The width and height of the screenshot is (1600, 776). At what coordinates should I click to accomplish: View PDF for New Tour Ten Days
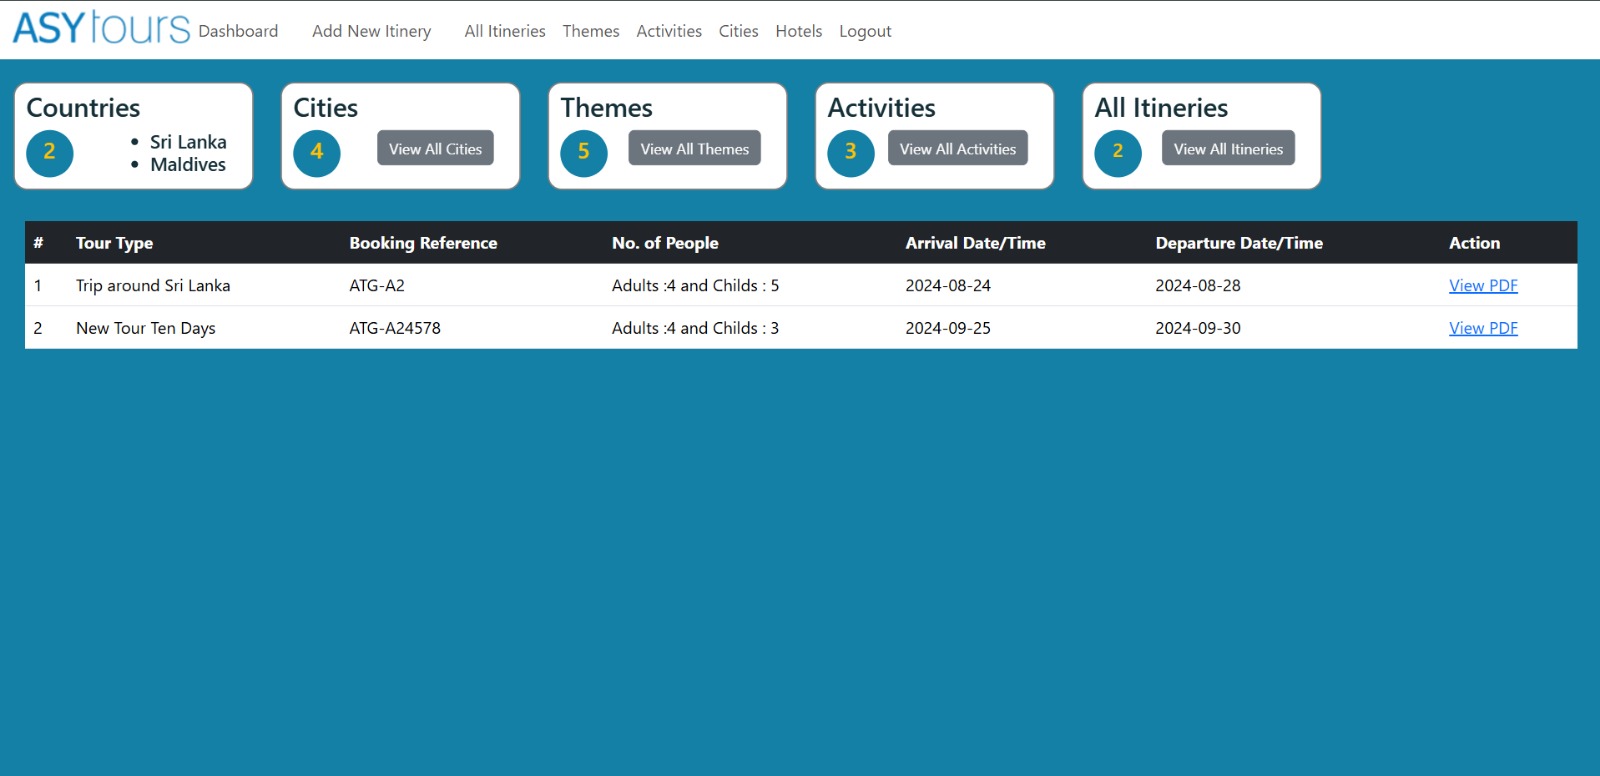click(1482, 328)
